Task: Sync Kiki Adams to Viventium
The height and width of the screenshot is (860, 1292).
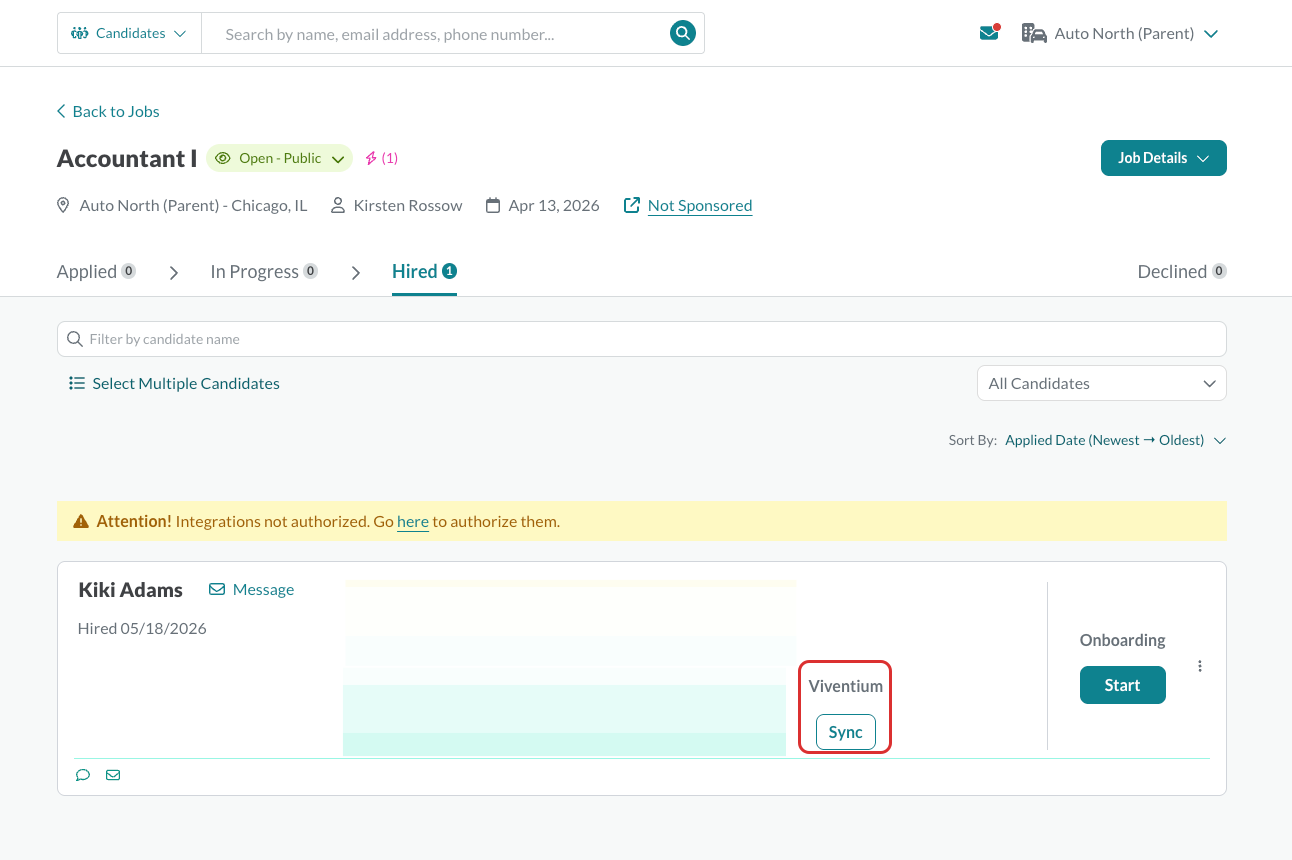Action: click(846, 732)
